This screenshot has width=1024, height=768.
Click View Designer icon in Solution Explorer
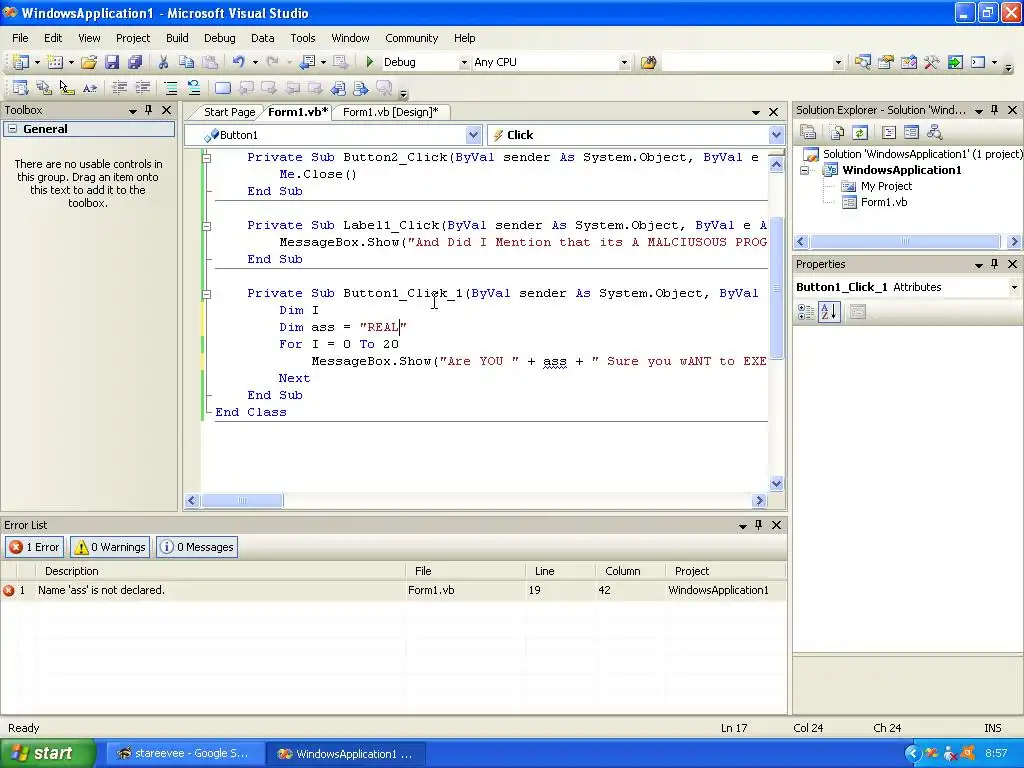911,133
